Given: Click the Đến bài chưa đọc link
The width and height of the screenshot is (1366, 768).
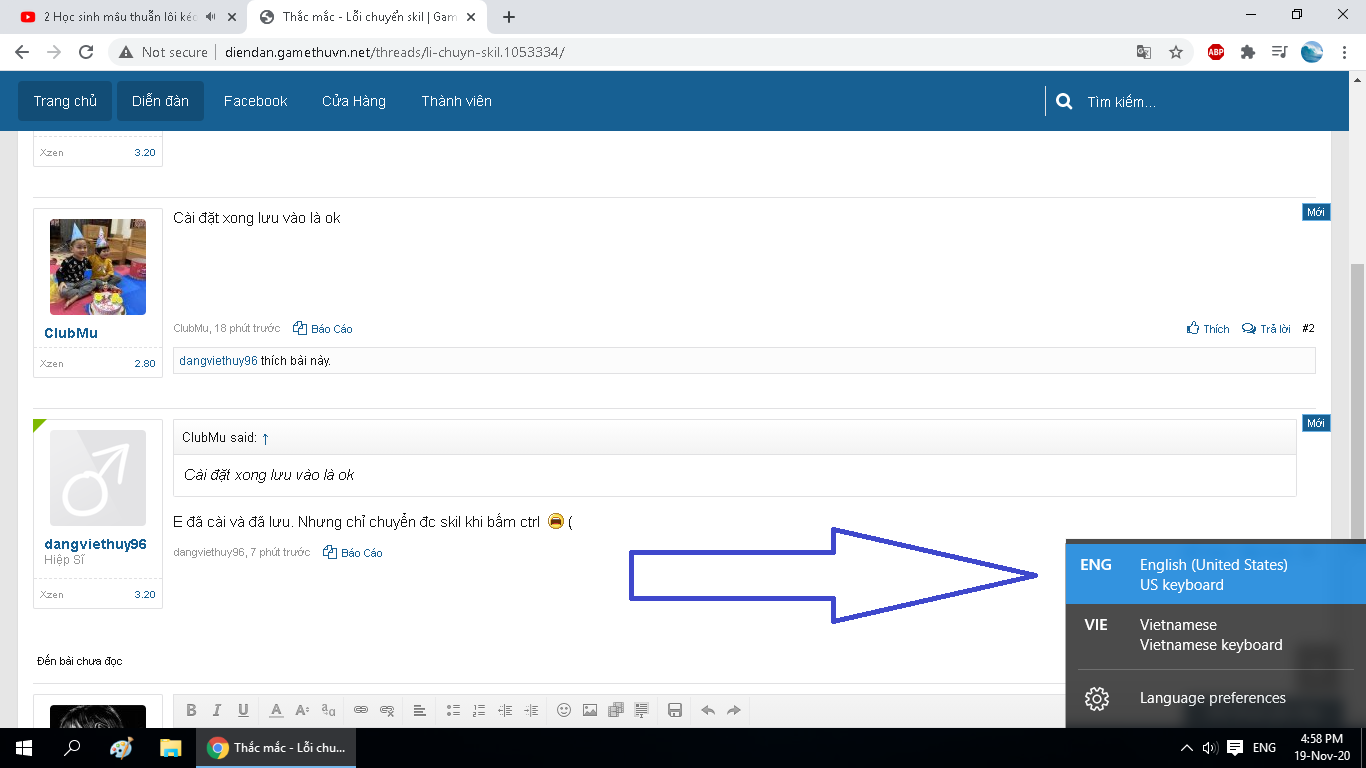Looking at the screenshot, I should 80,661.
